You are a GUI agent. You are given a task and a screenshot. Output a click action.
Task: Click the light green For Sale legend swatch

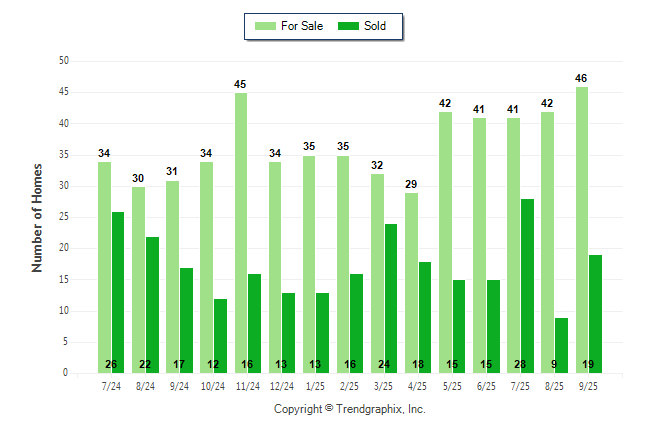pos(267,26)
